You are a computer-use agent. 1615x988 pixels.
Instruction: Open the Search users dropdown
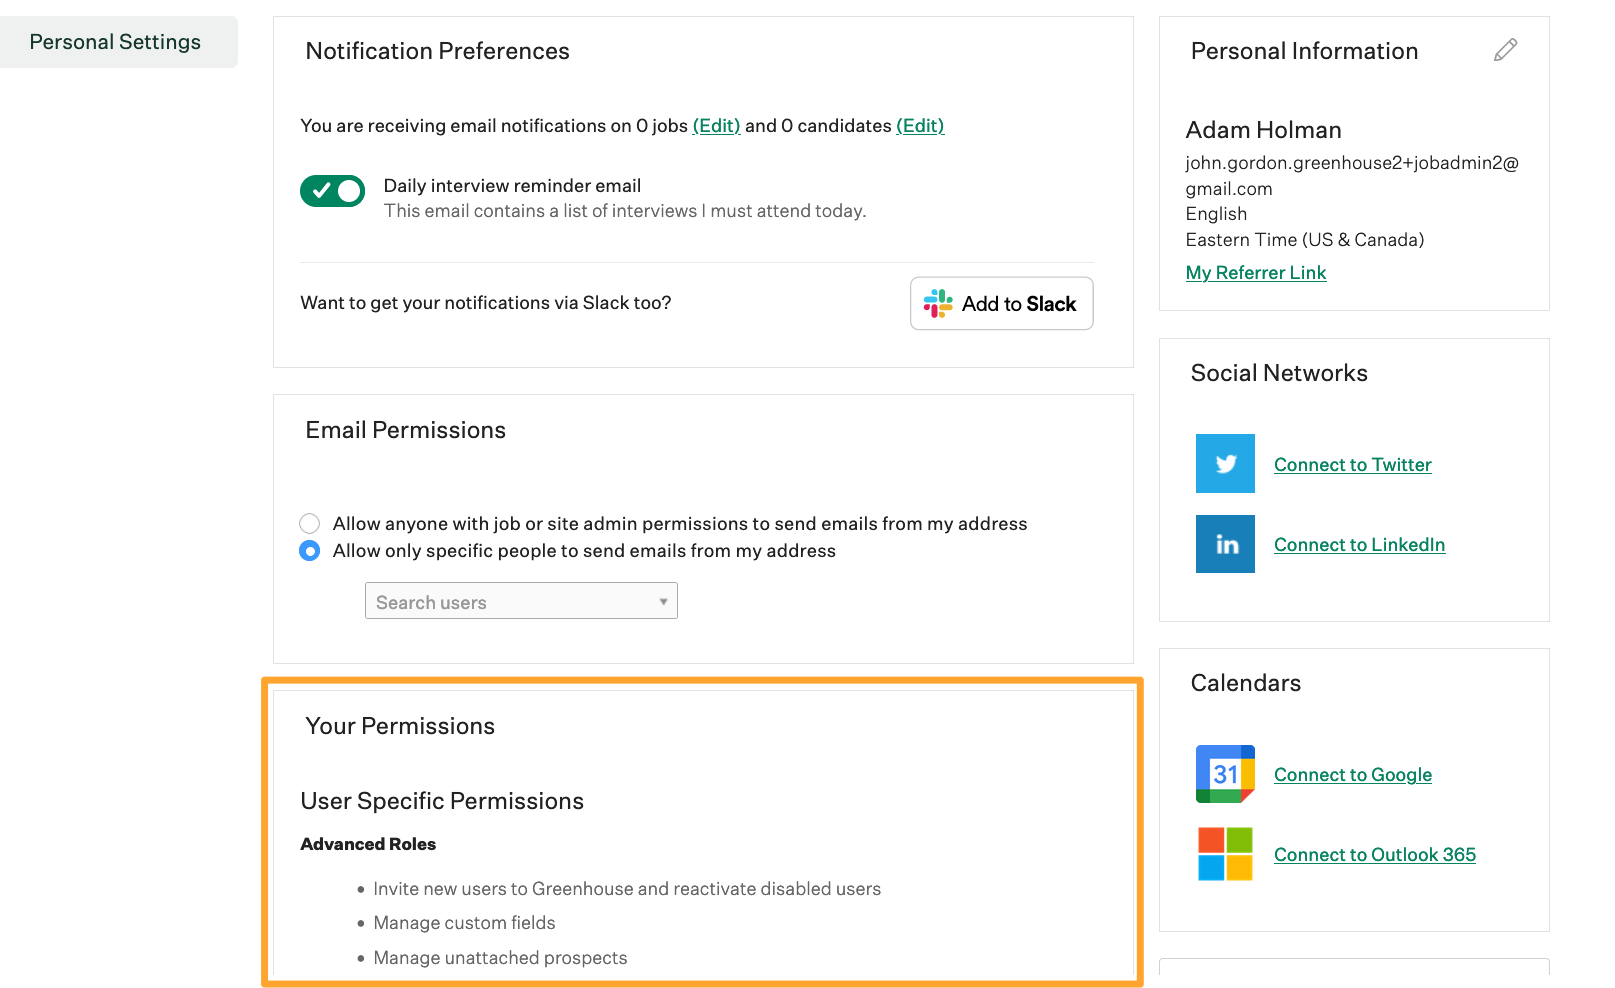(663, 601)
